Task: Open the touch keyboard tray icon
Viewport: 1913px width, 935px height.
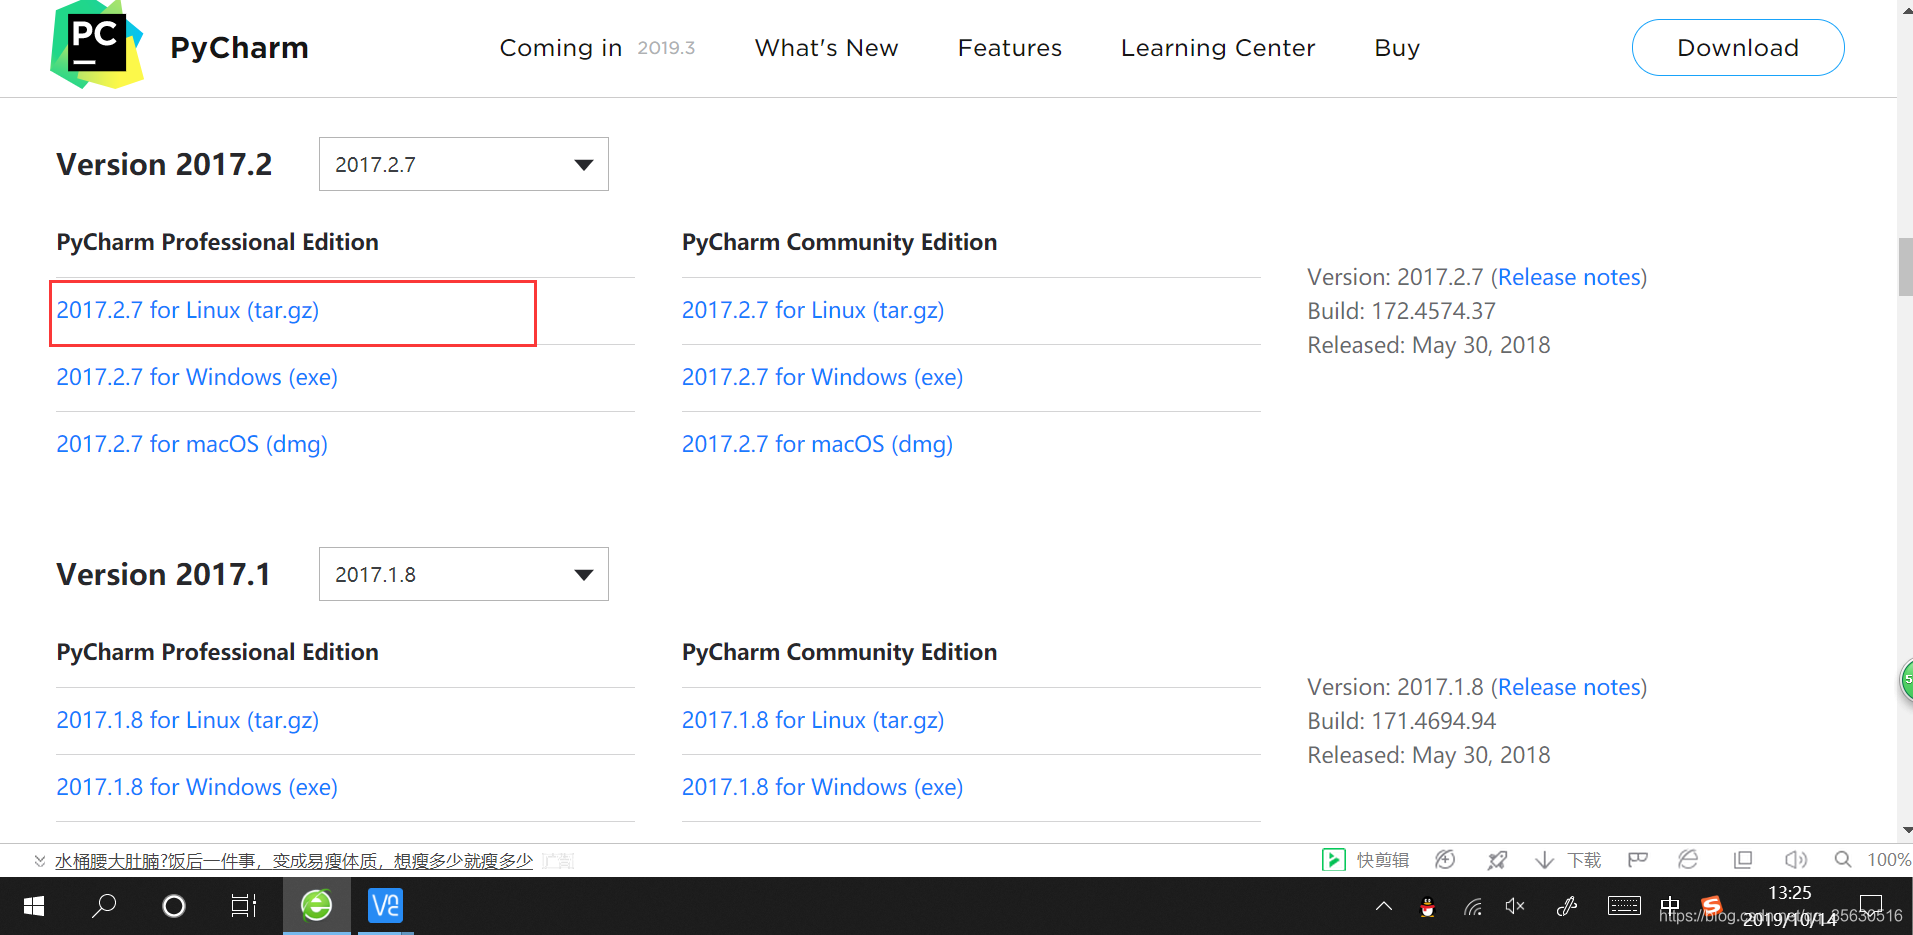Action: coord(1624,906)
